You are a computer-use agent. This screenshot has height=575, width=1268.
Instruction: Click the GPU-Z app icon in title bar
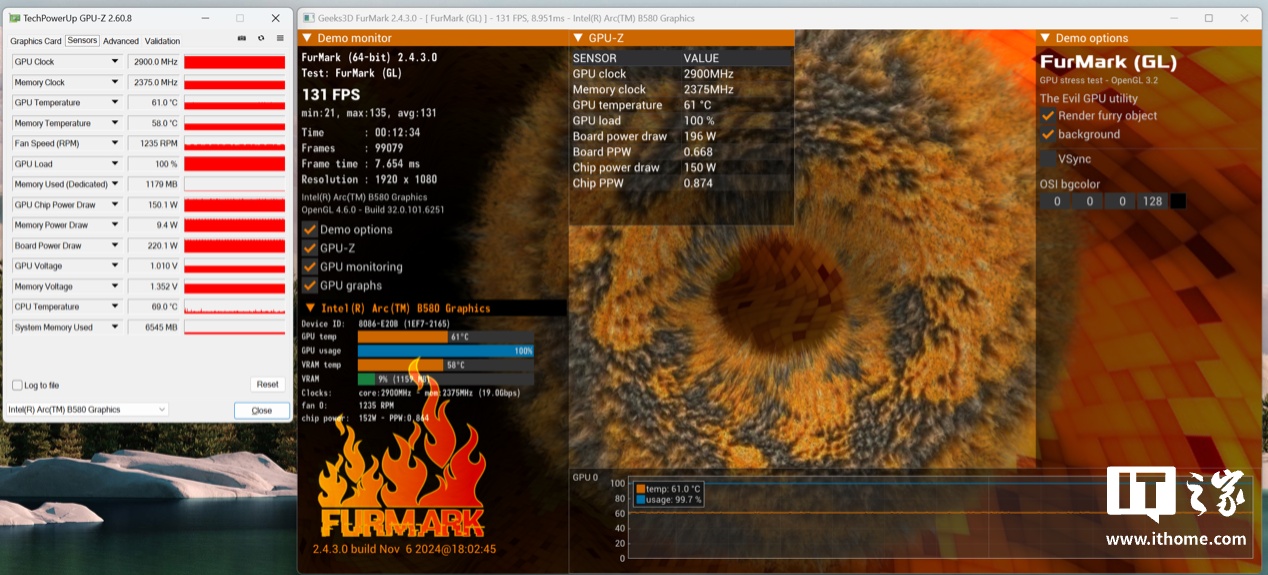pyautogui.click(x=14, y=18)
